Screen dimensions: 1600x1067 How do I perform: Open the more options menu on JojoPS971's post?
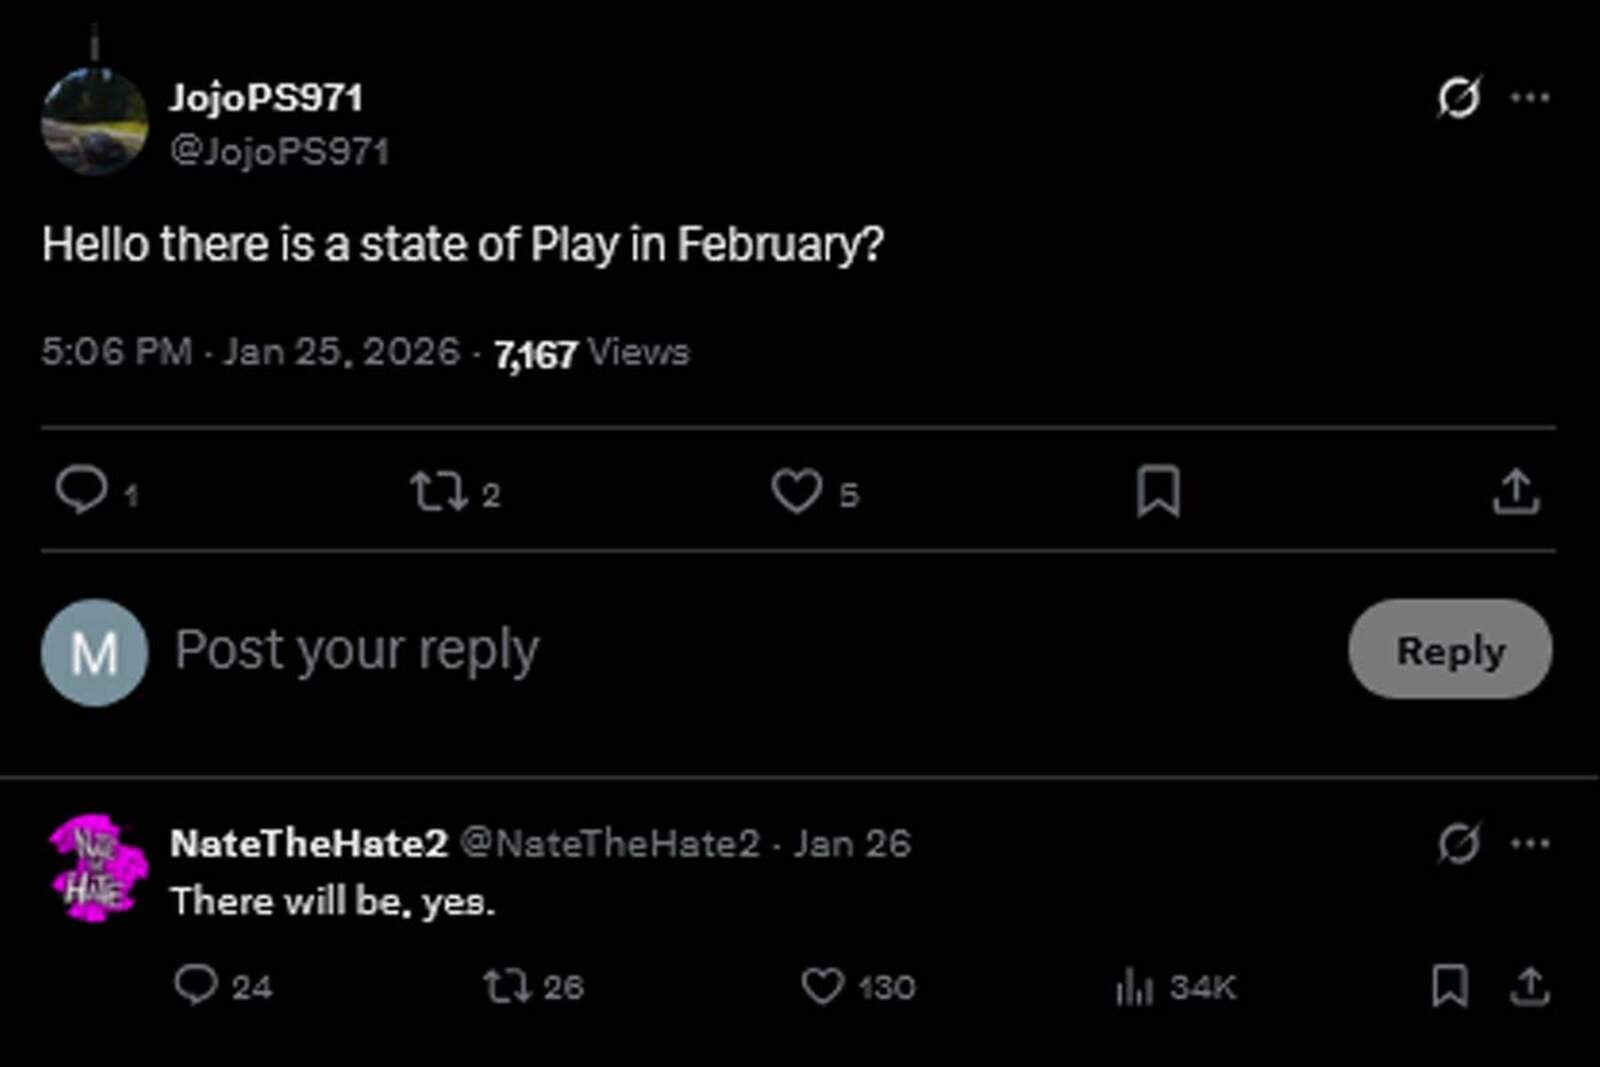click(x=1530, y=95)
